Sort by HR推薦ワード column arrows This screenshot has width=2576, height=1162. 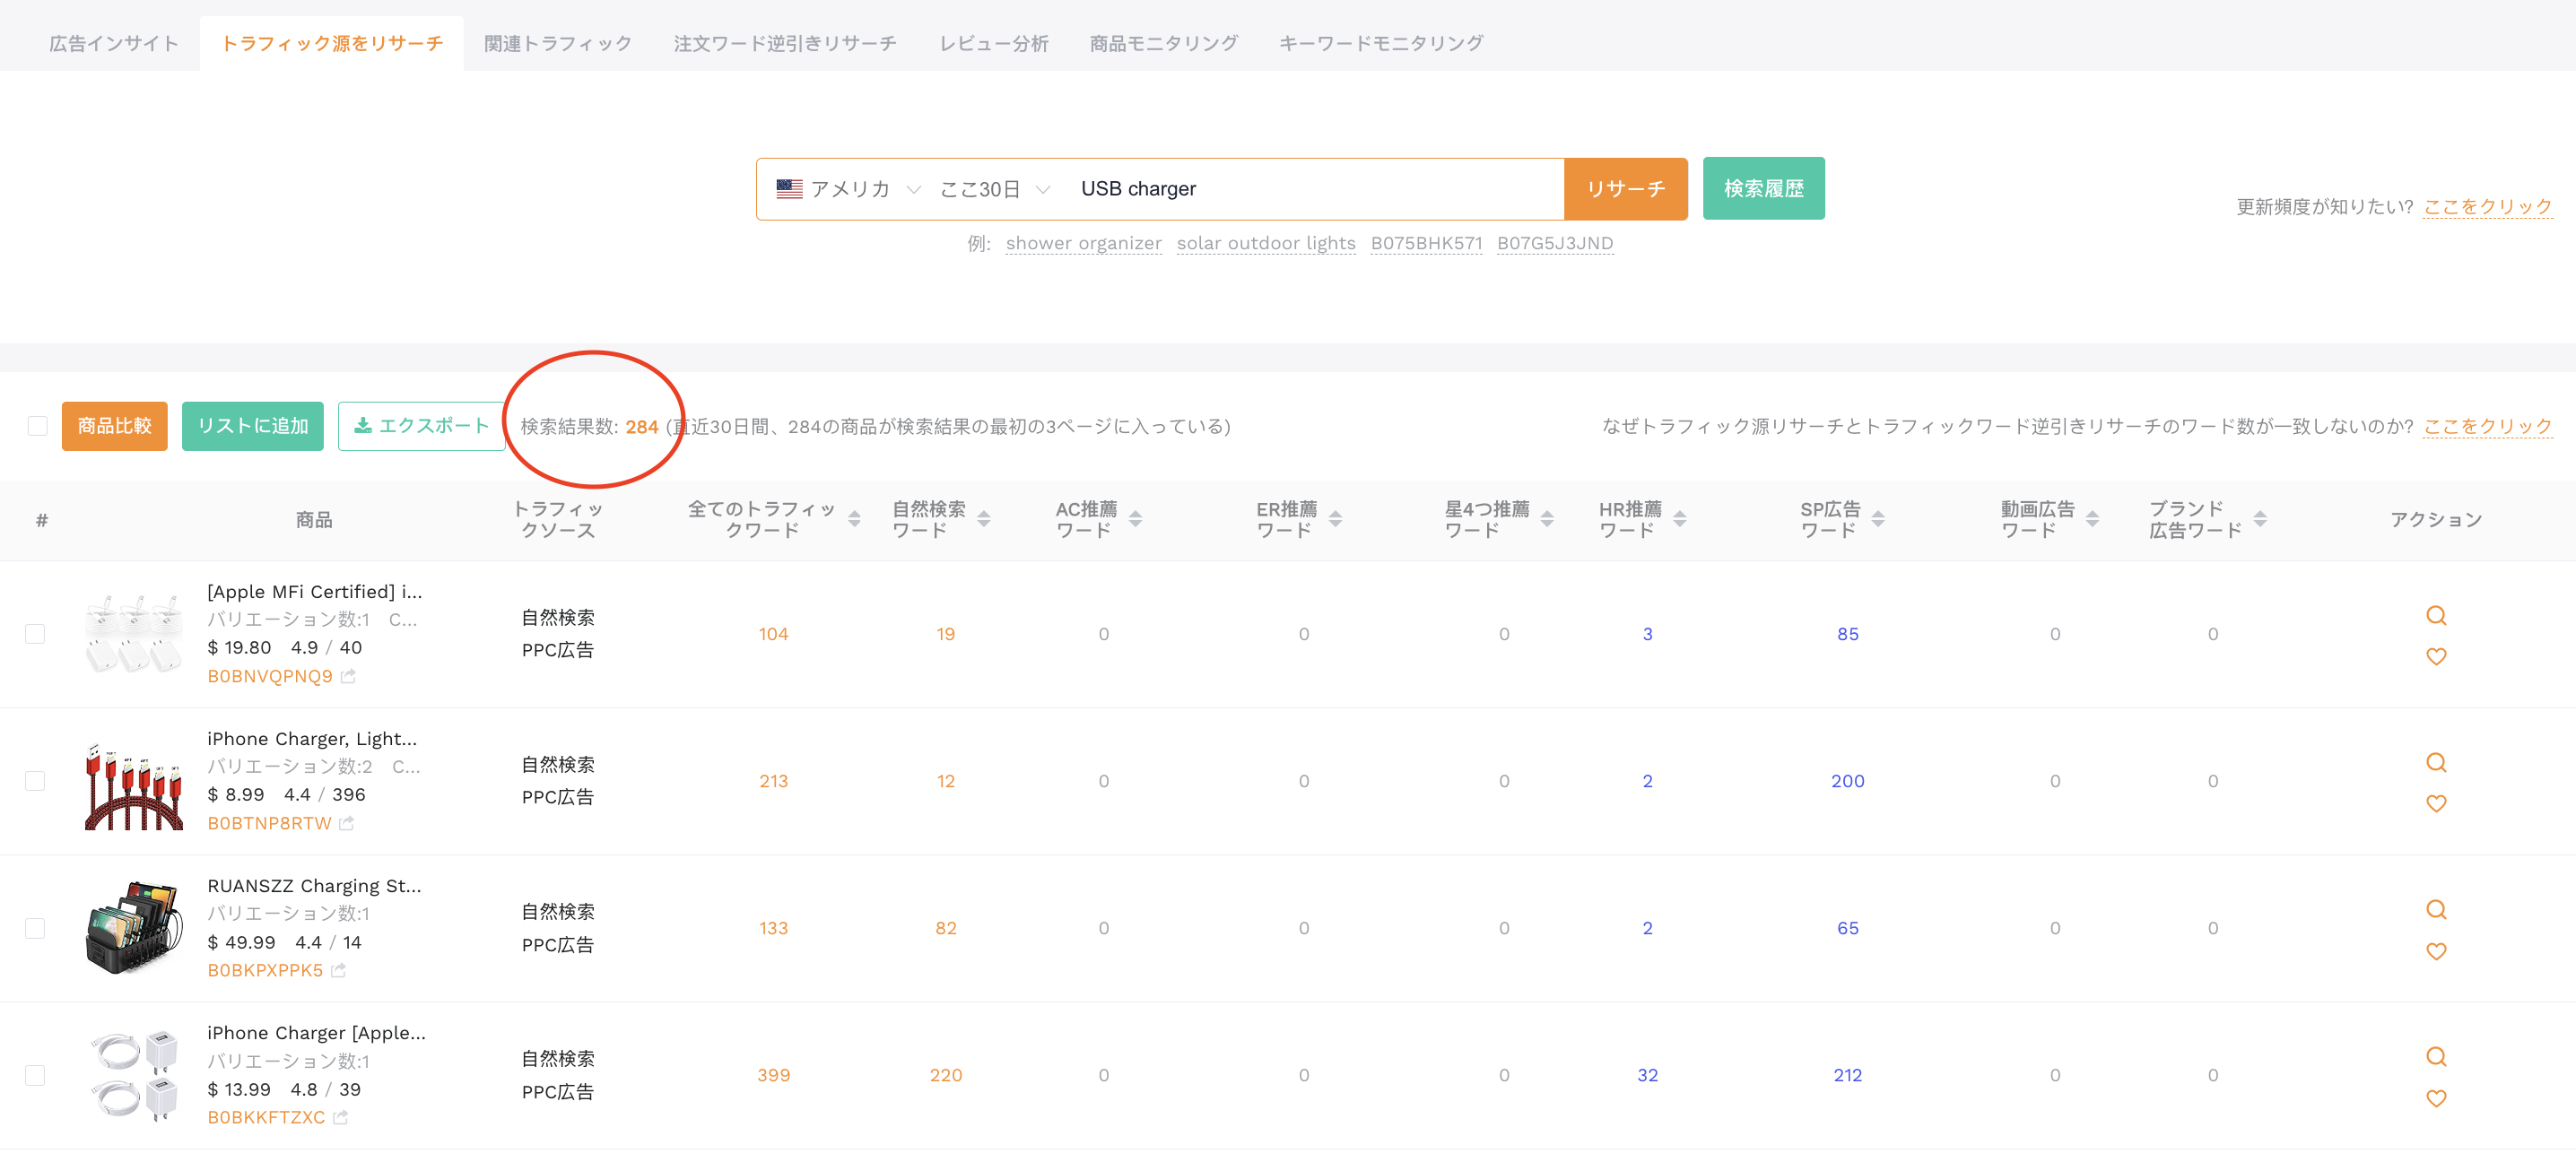(1680, 519)
